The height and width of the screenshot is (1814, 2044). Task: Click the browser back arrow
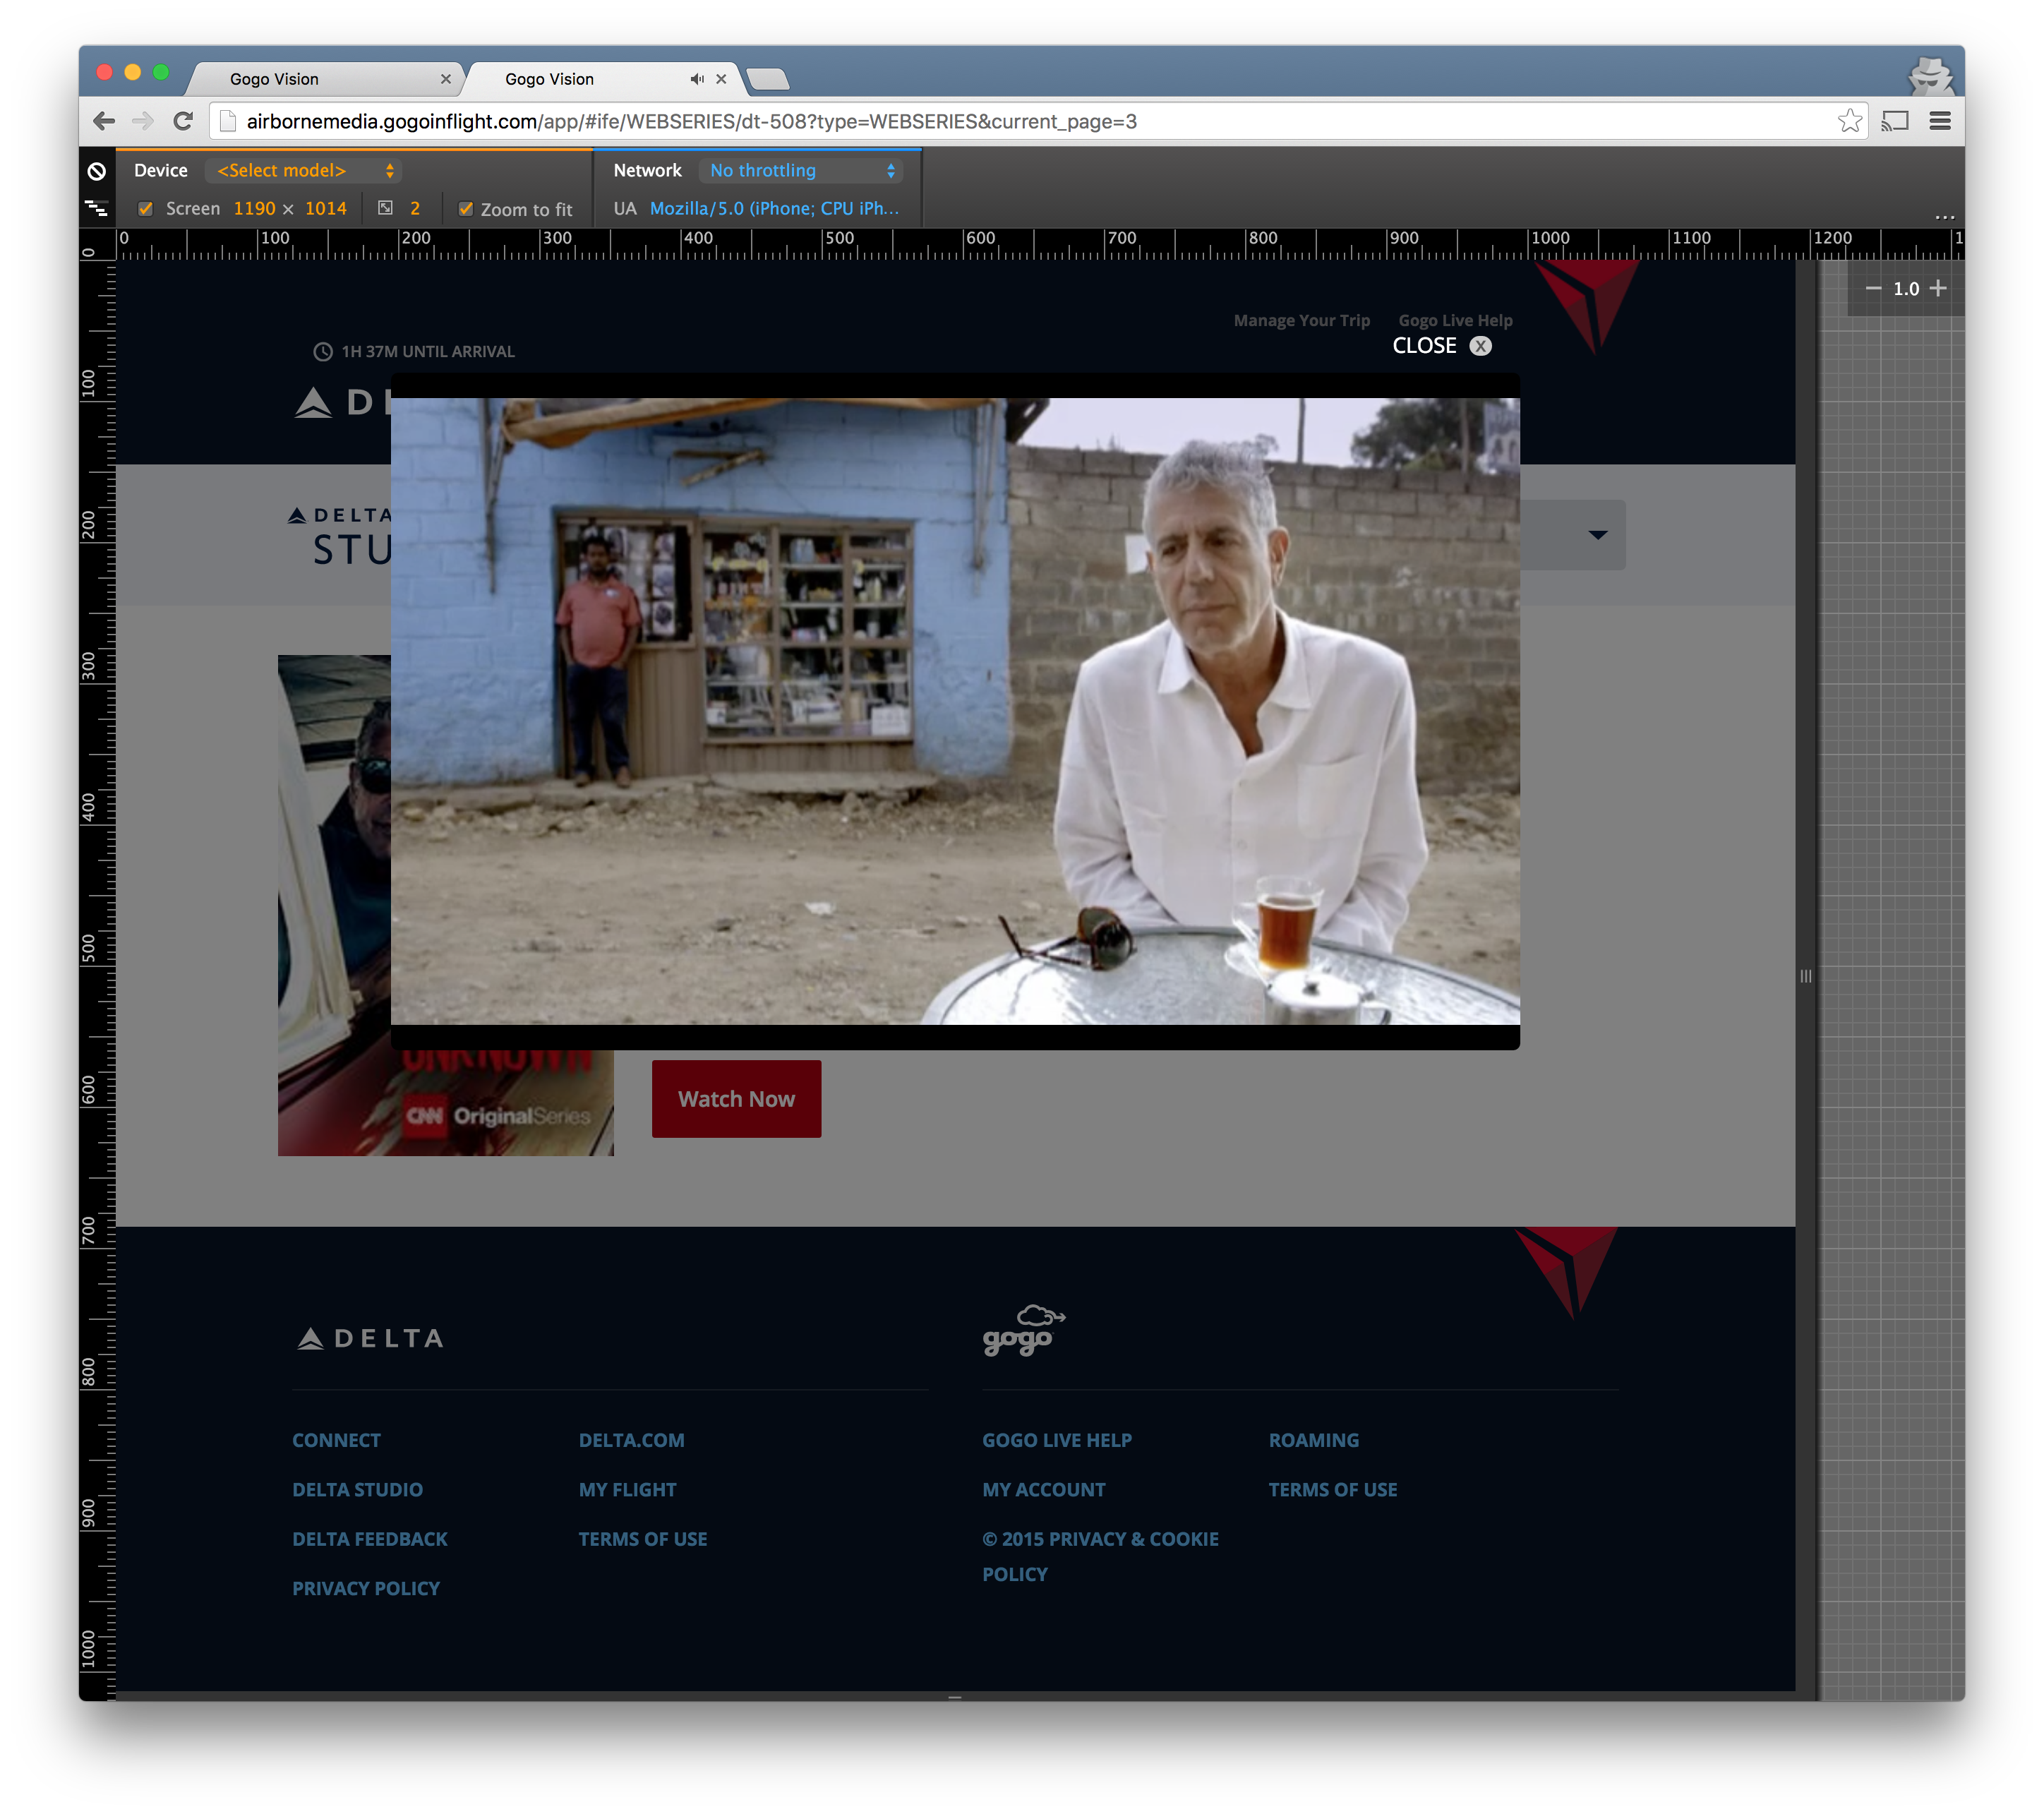tap(104, 121)
